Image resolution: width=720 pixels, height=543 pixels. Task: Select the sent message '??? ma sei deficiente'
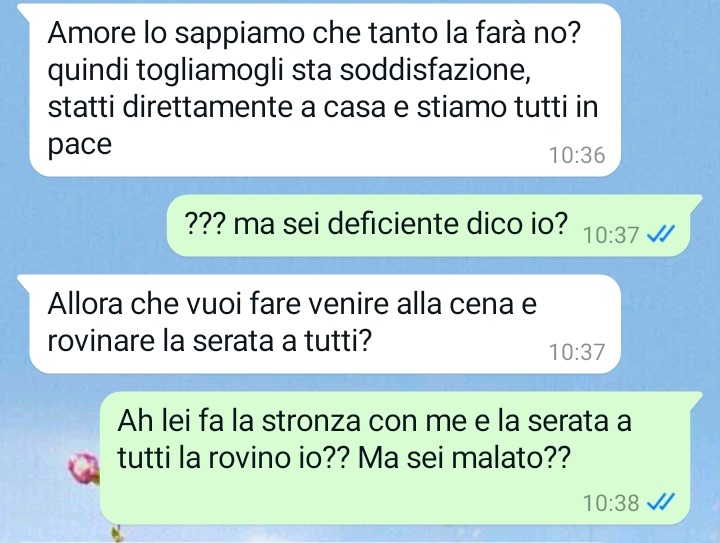point(428,225)
